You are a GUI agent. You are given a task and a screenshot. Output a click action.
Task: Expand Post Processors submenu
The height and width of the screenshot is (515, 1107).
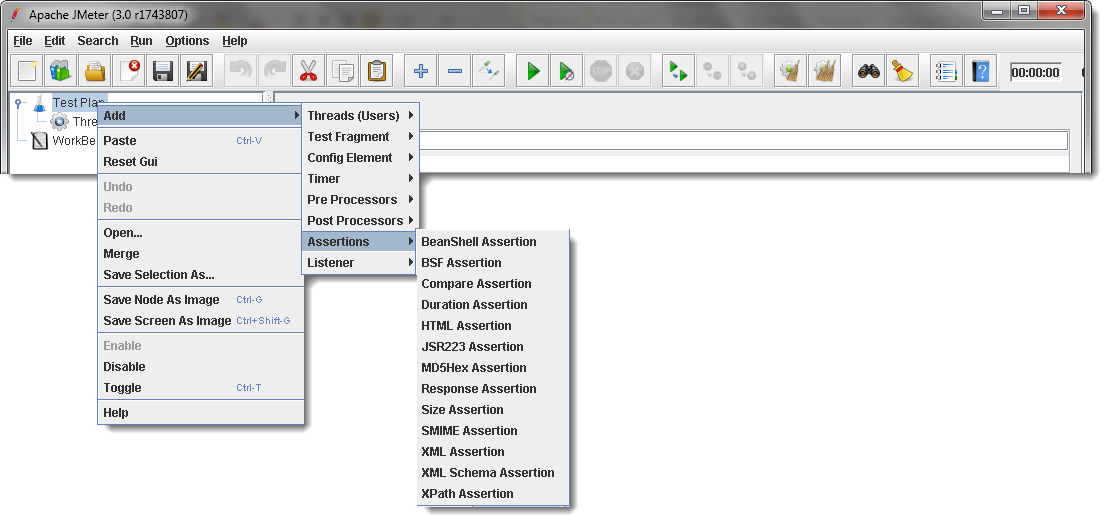point(361,220)
